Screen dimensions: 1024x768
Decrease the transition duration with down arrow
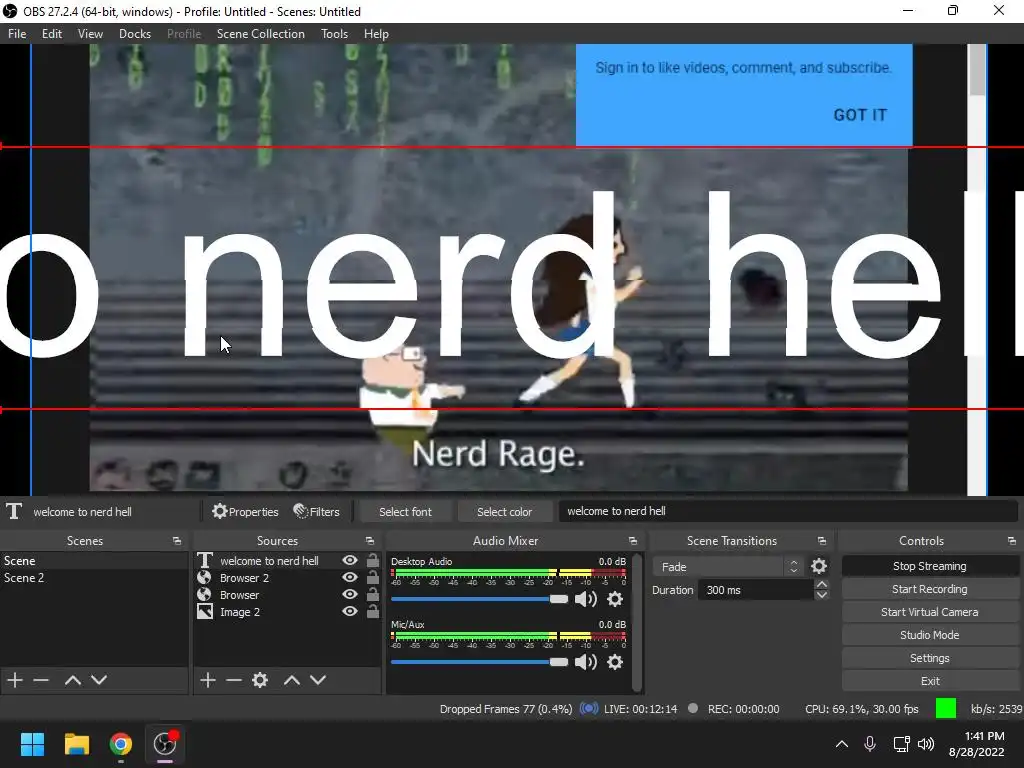[822, 595]
